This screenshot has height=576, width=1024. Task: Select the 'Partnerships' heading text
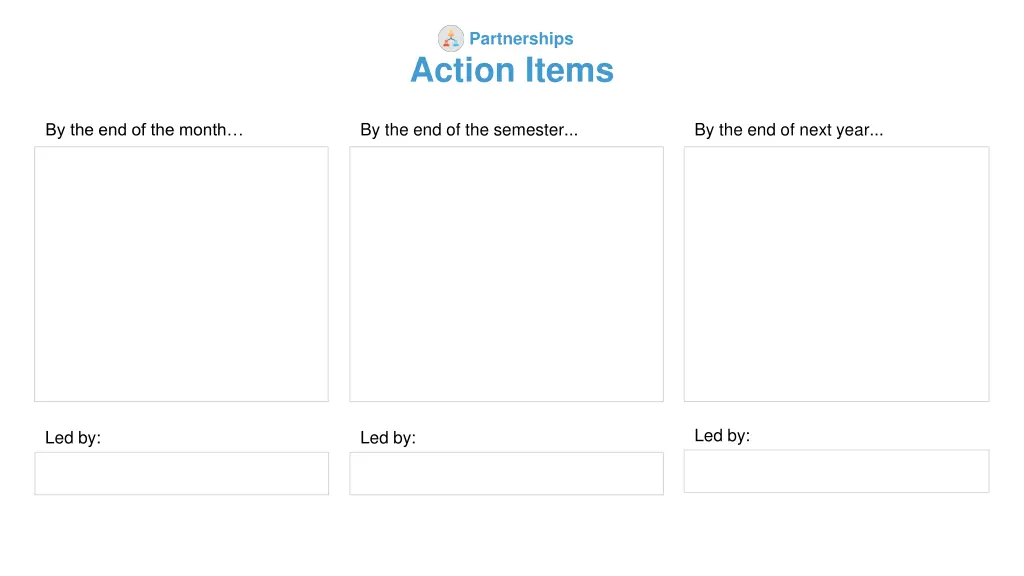tap(521, 39)
